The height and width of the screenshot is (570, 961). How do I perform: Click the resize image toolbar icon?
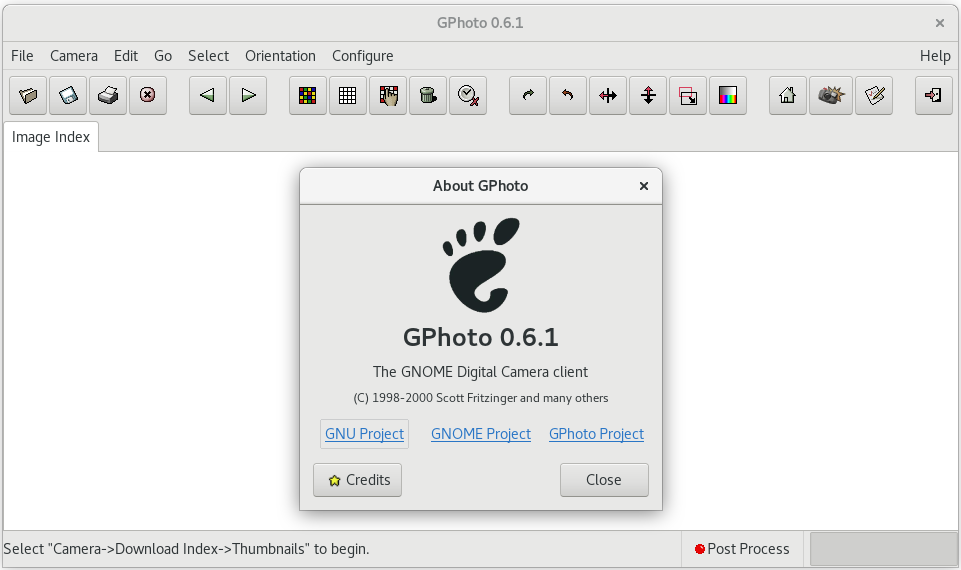click(688, 96)
